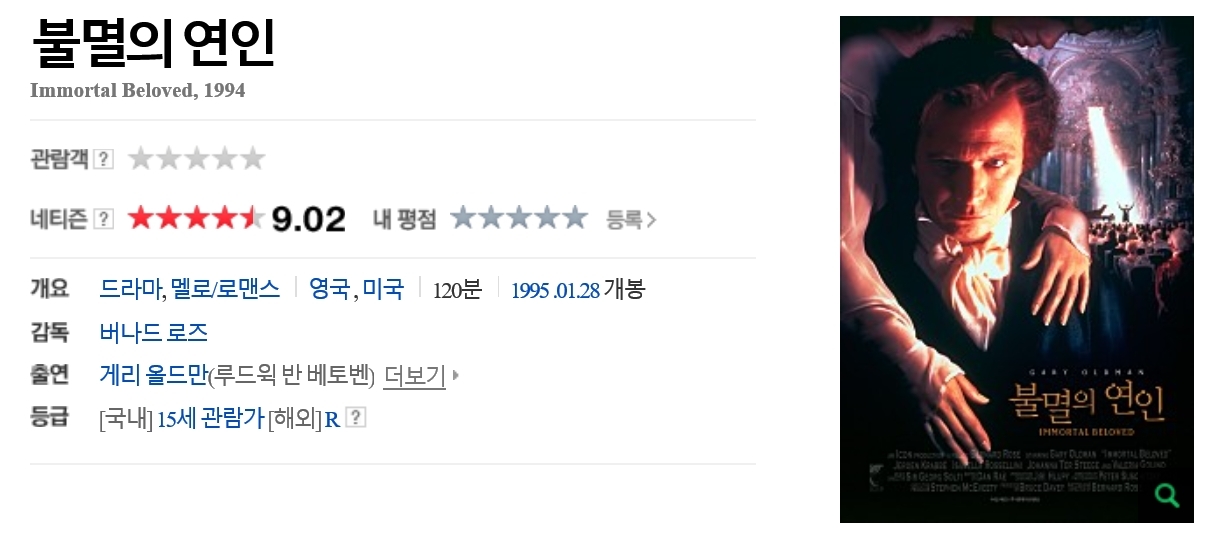Viewport: 1218px width, 542px height.
Task: Set my rating with the fifth gray star
Action: [x=575, y=218]
